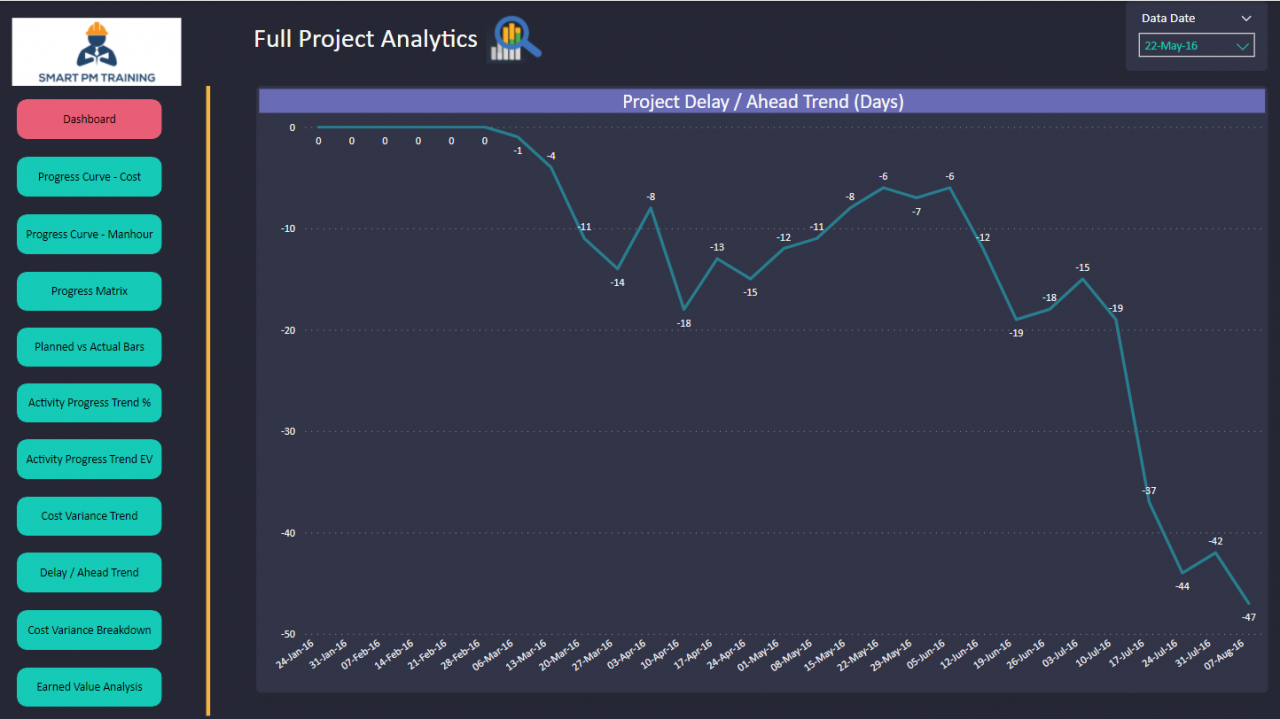Open the Cost Variance Trend page
This screenshot has height=719, width=1280.
coord(89,516)
